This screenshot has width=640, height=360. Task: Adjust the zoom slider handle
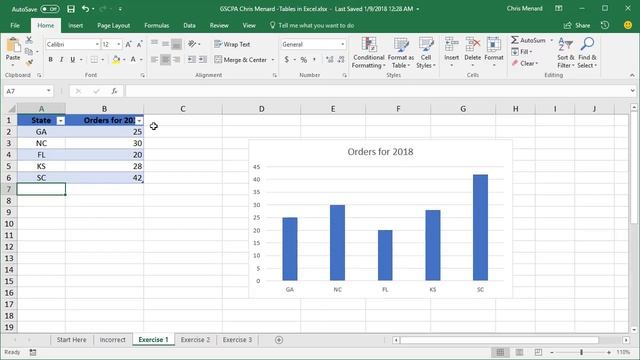coord(581,352)
